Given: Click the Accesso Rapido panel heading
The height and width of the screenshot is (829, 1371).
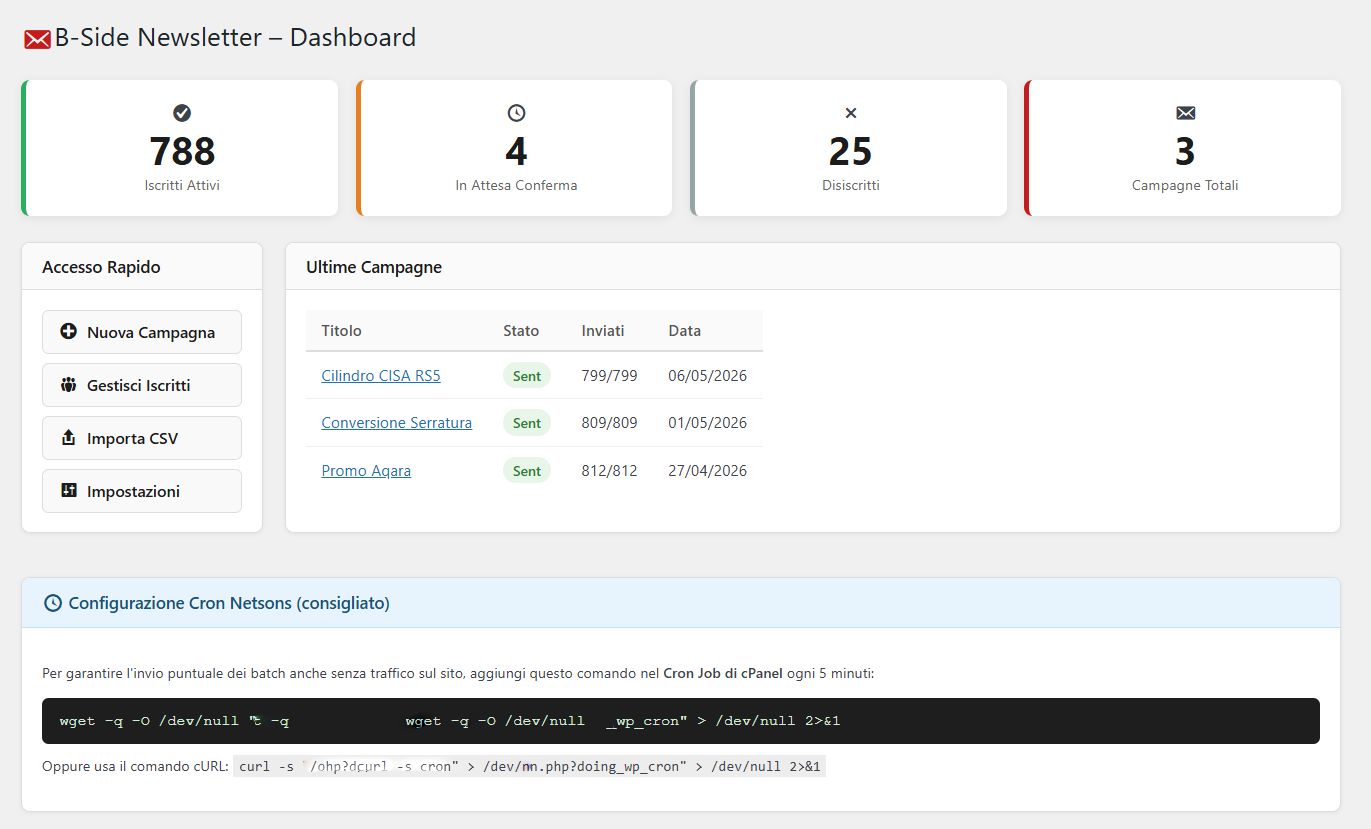Looking at the screenshot, I should click(101, 267).
